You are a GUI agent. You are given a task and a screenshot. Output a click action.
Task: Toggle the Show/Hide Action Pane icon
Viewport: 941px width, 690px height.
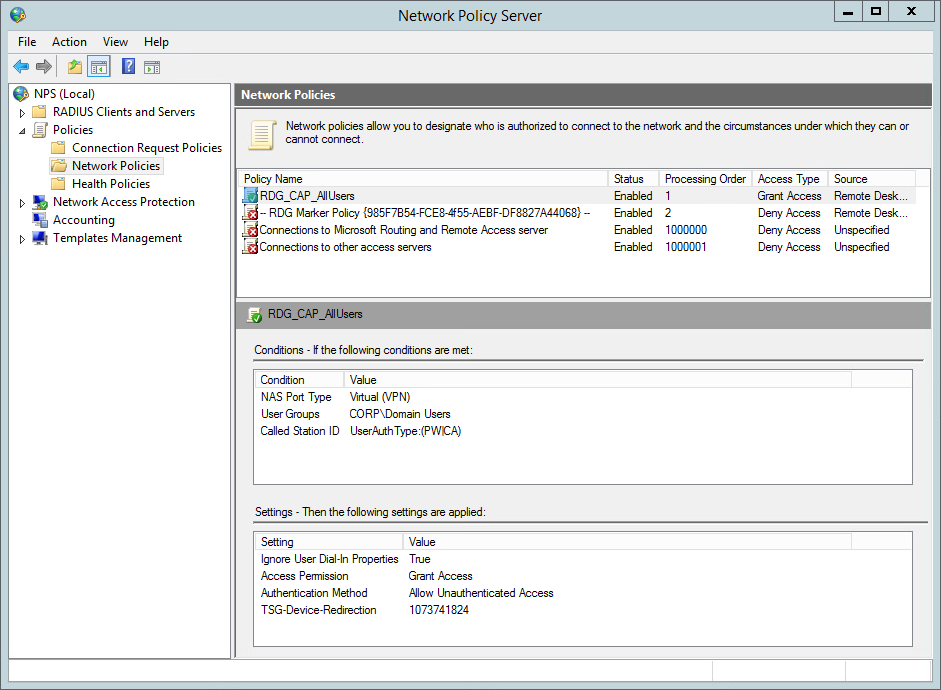click(152, 67)
